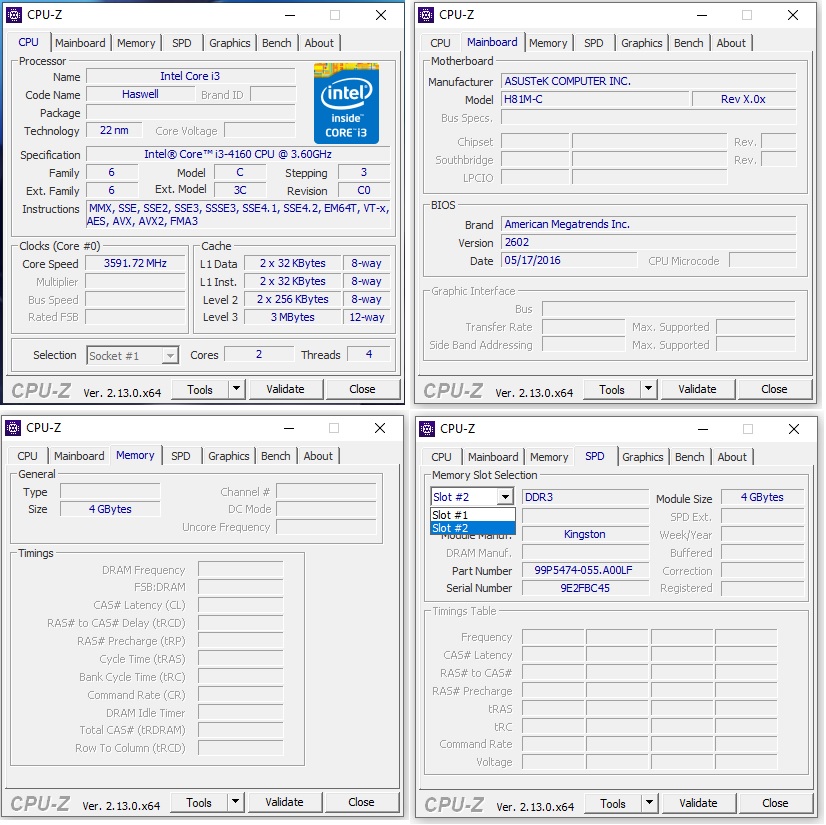Click the Tools button in the SPD window
Screen dimensions: 826x825
pyautogui.click(x=613, y=803)
